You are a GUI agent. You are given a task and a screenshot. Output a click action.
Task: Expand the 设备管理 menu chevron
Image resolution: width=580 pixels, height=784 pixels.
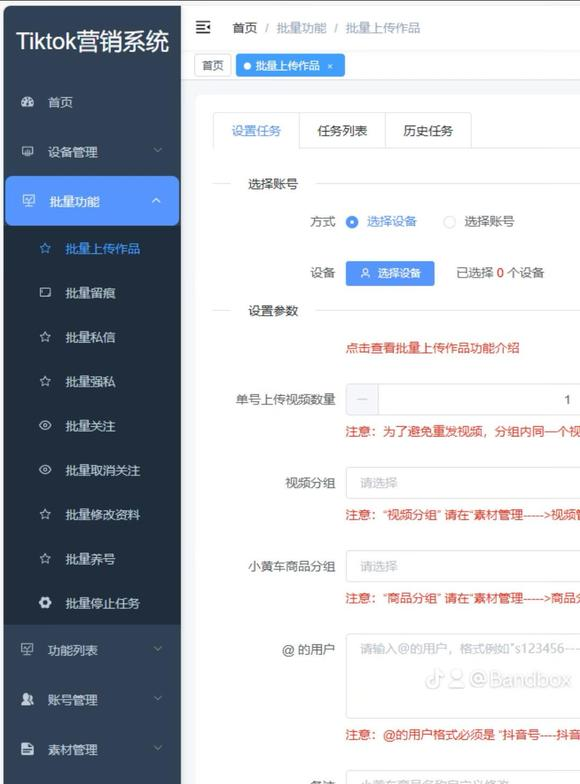[x=158, y=150]
